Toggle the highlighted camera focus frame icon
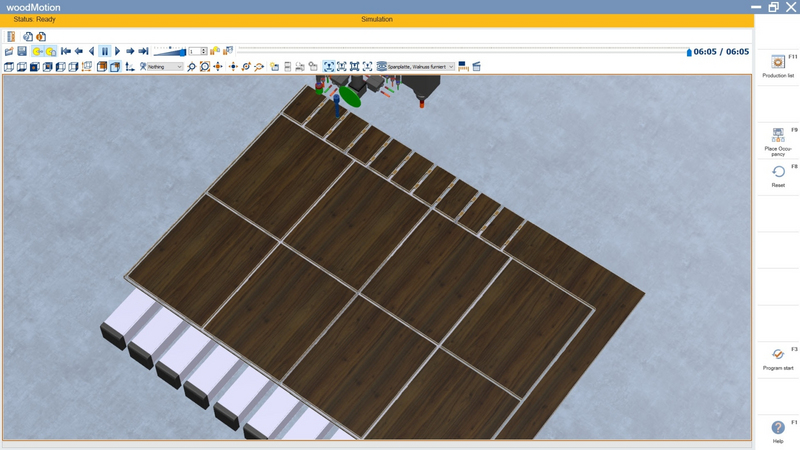800x450 pixels. pyautogui.click(x=328, y=67)
